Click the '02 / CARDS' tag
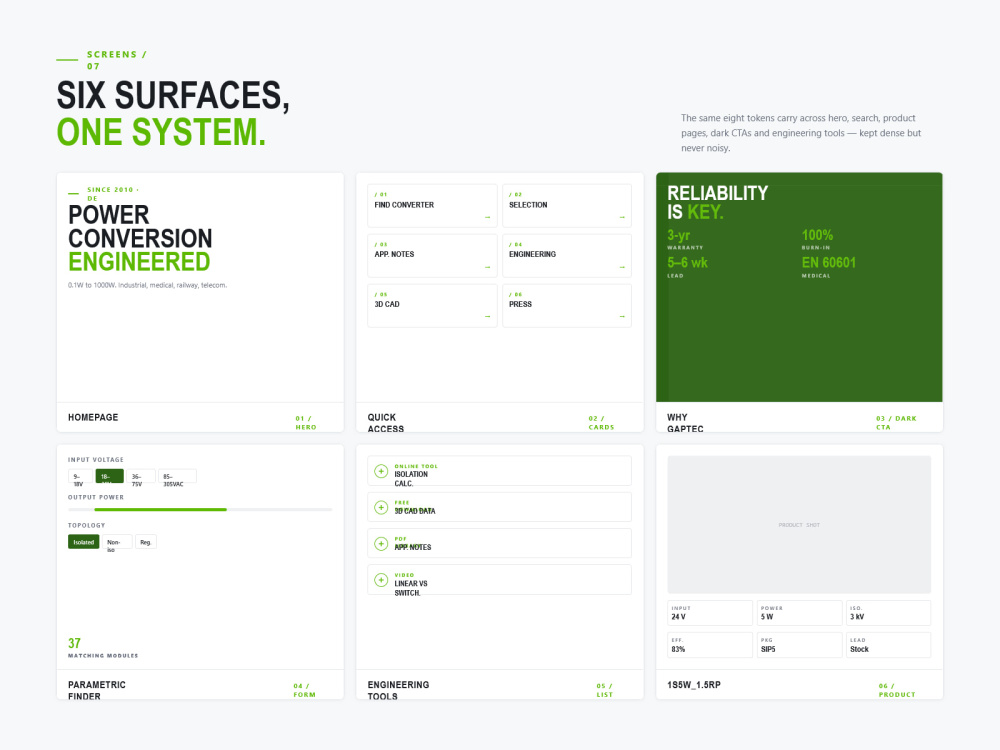This screenshot has height=750, width=1000. (x=601, y=423)
